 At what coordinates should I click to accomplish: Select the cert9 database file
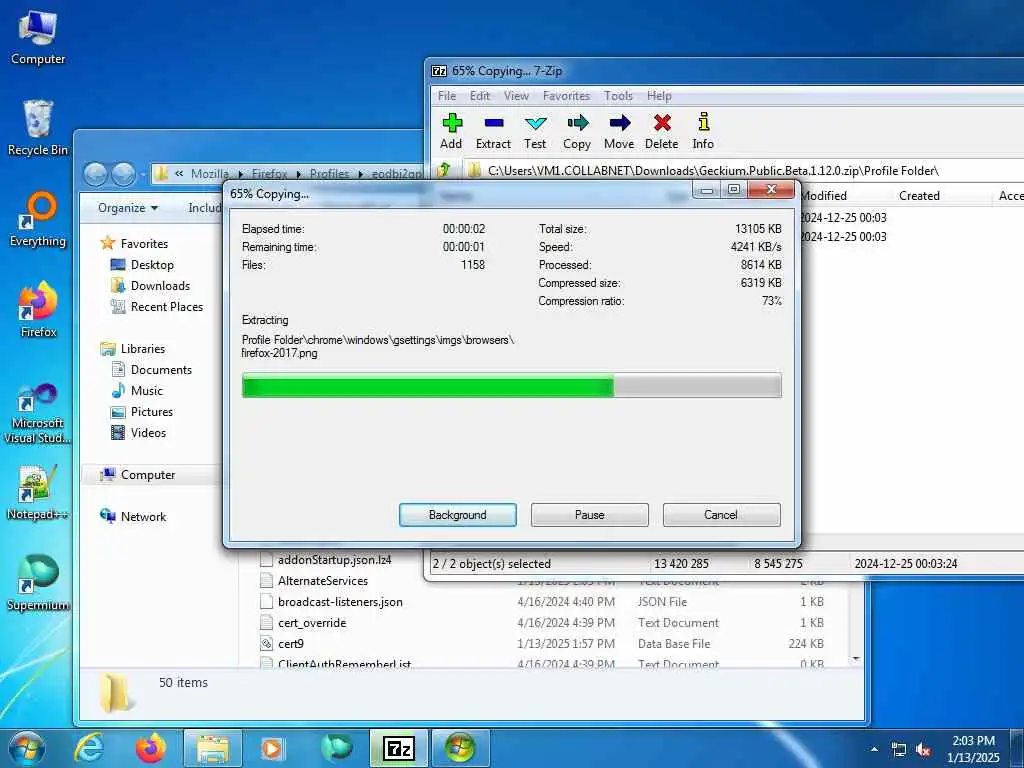point(291,643)
